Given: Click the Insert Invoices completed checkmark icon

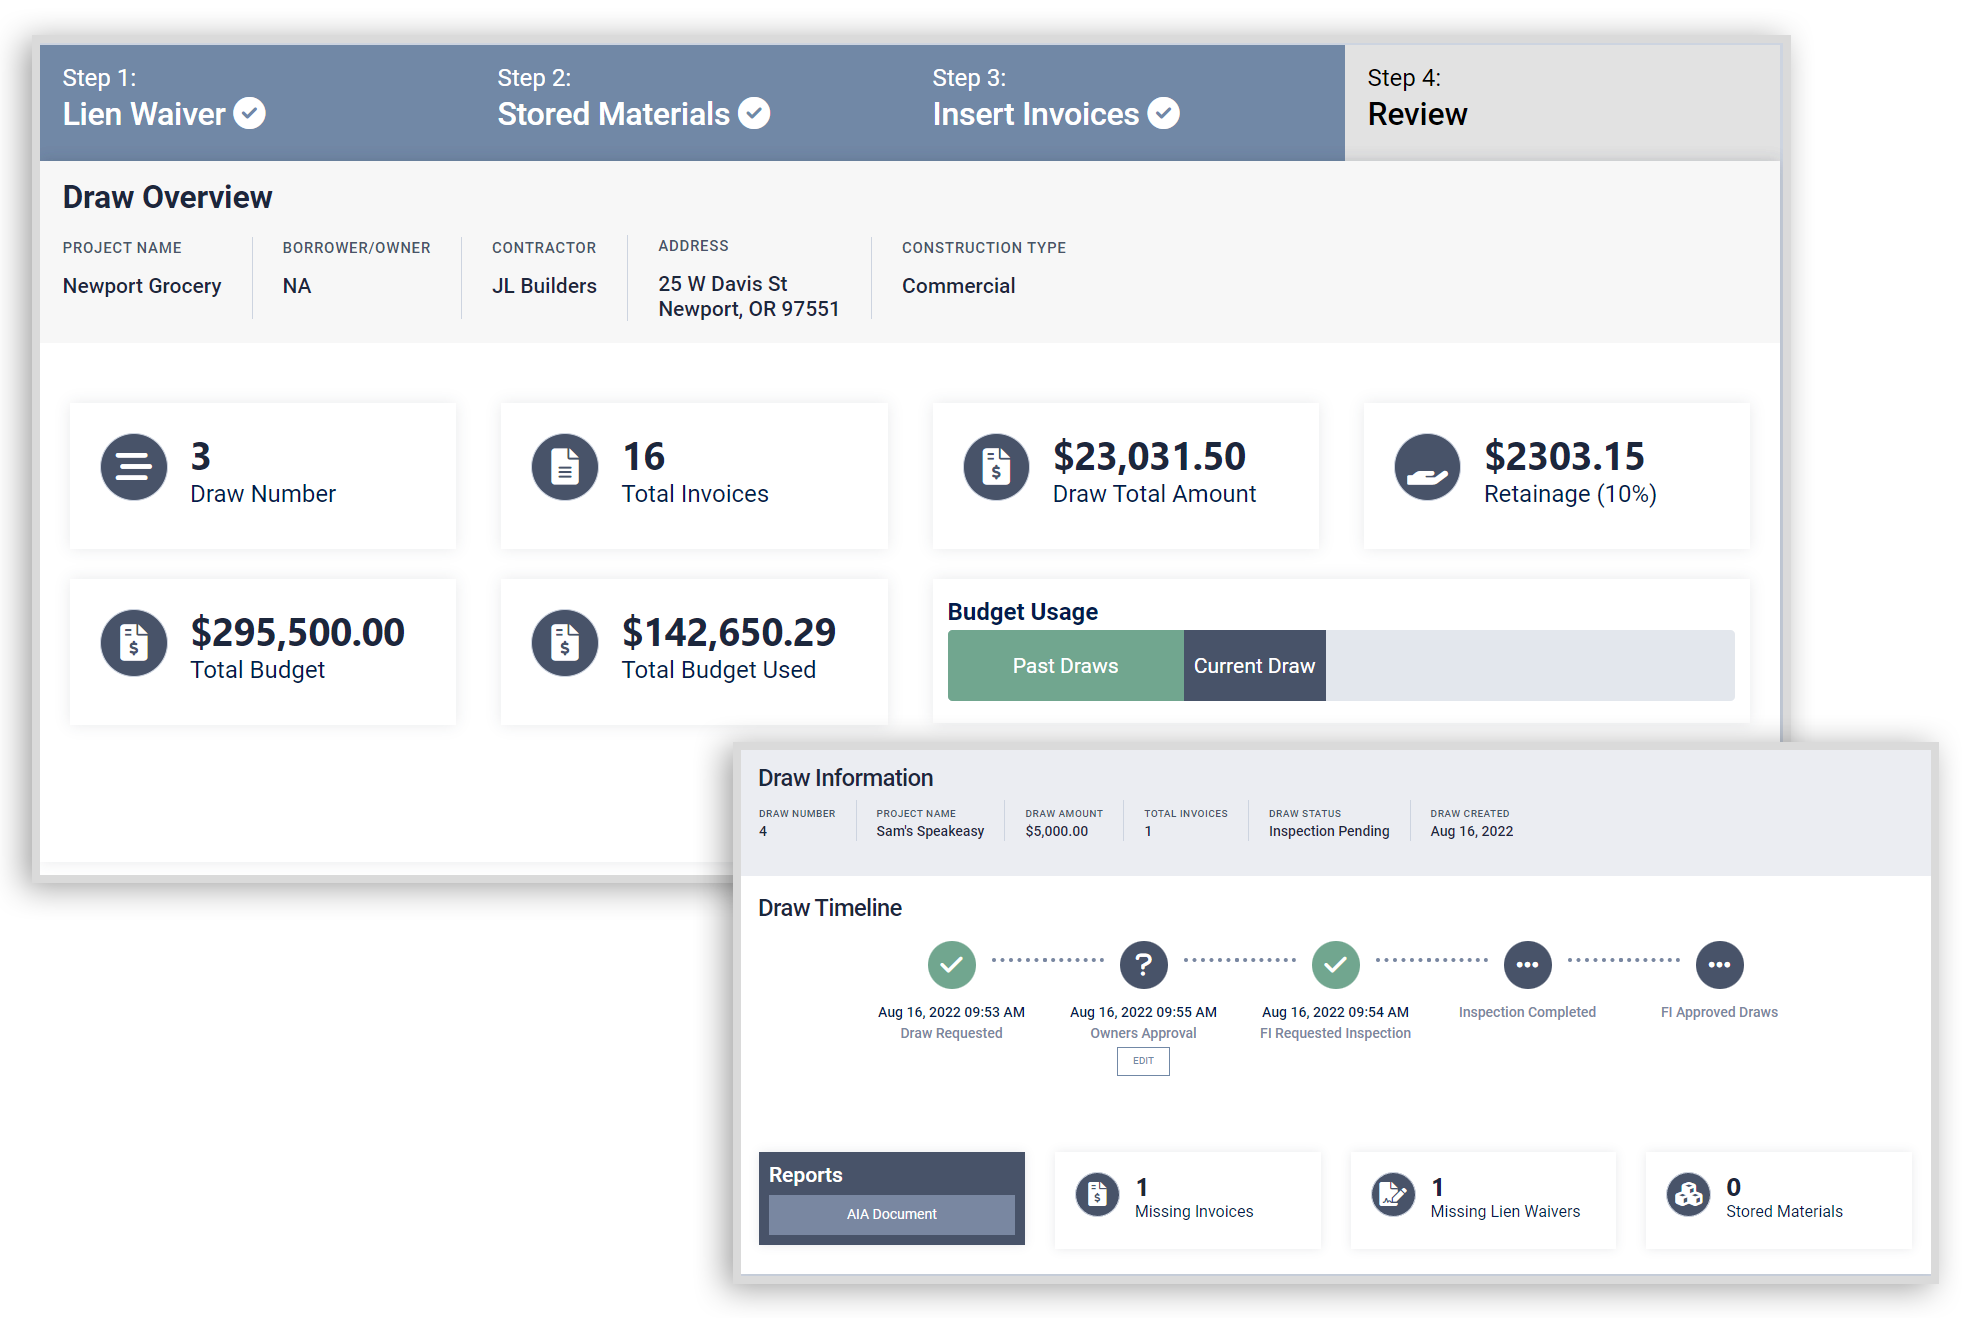Looking at the screenshot, I should (x=1163, y=113).
